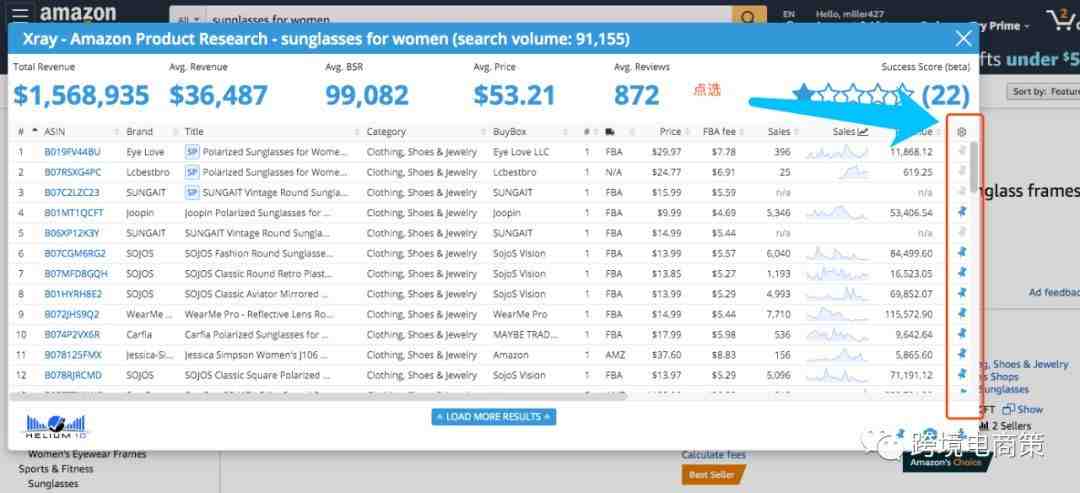Select FBA fee cell $8.83
The image size is (1080, 493).
coord(724,355)
